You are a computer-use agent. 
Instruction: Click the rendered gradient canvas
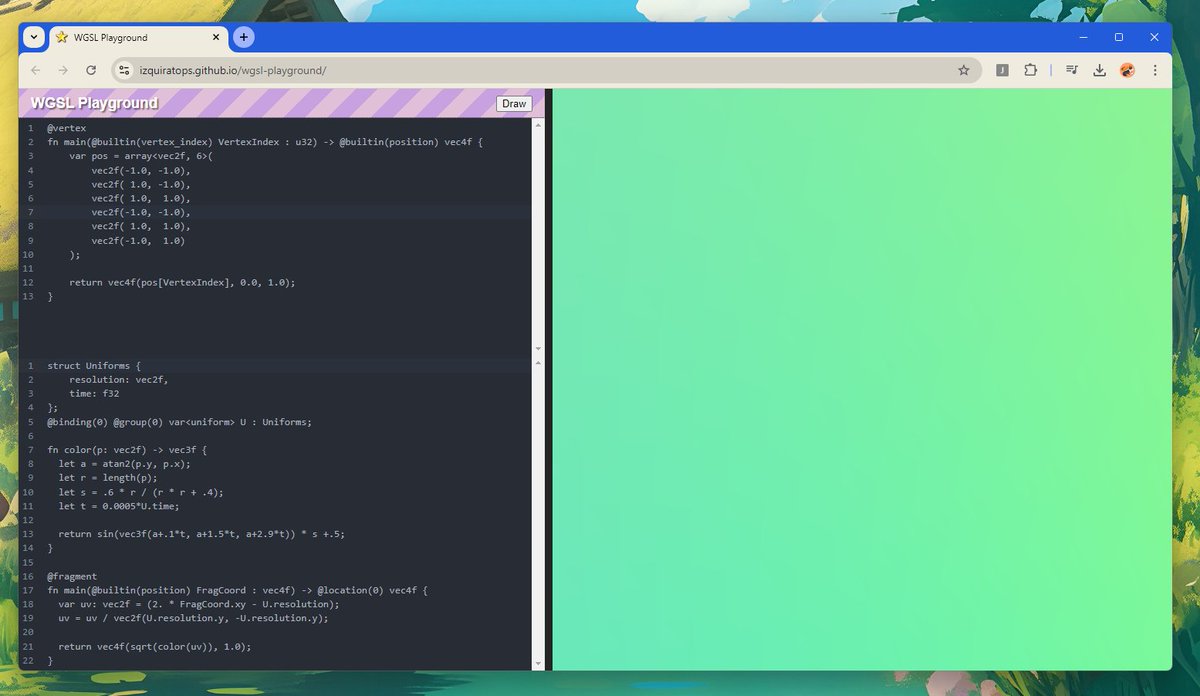(x=861, y=379)
